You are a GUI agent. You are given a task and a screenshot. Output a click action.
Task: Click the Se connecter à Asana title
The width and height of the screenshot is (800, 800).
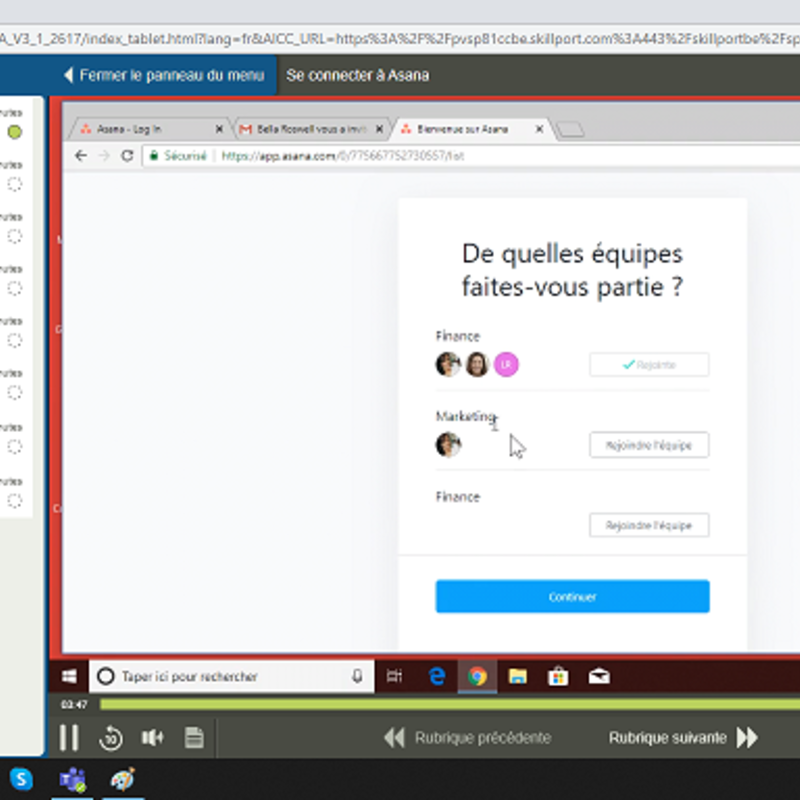(357, 76)
